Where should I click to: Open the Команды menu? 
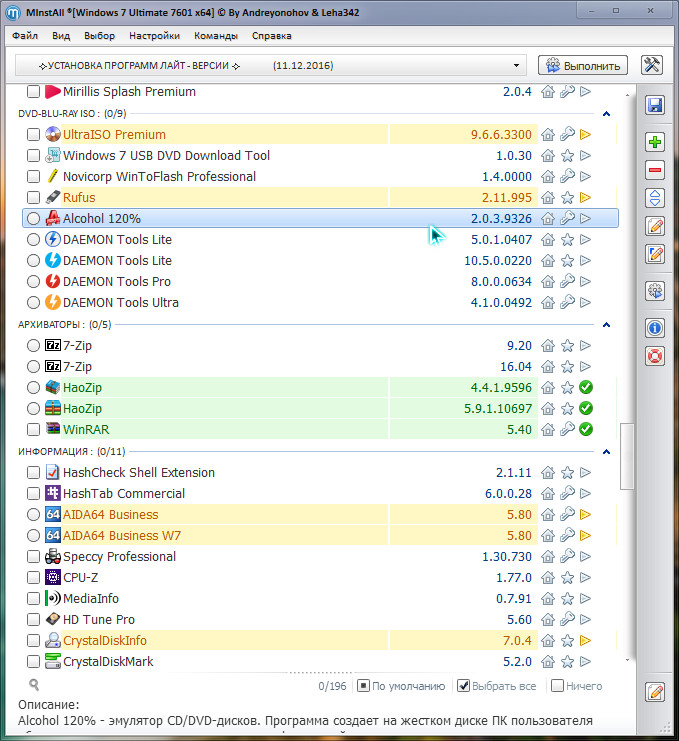215,36
